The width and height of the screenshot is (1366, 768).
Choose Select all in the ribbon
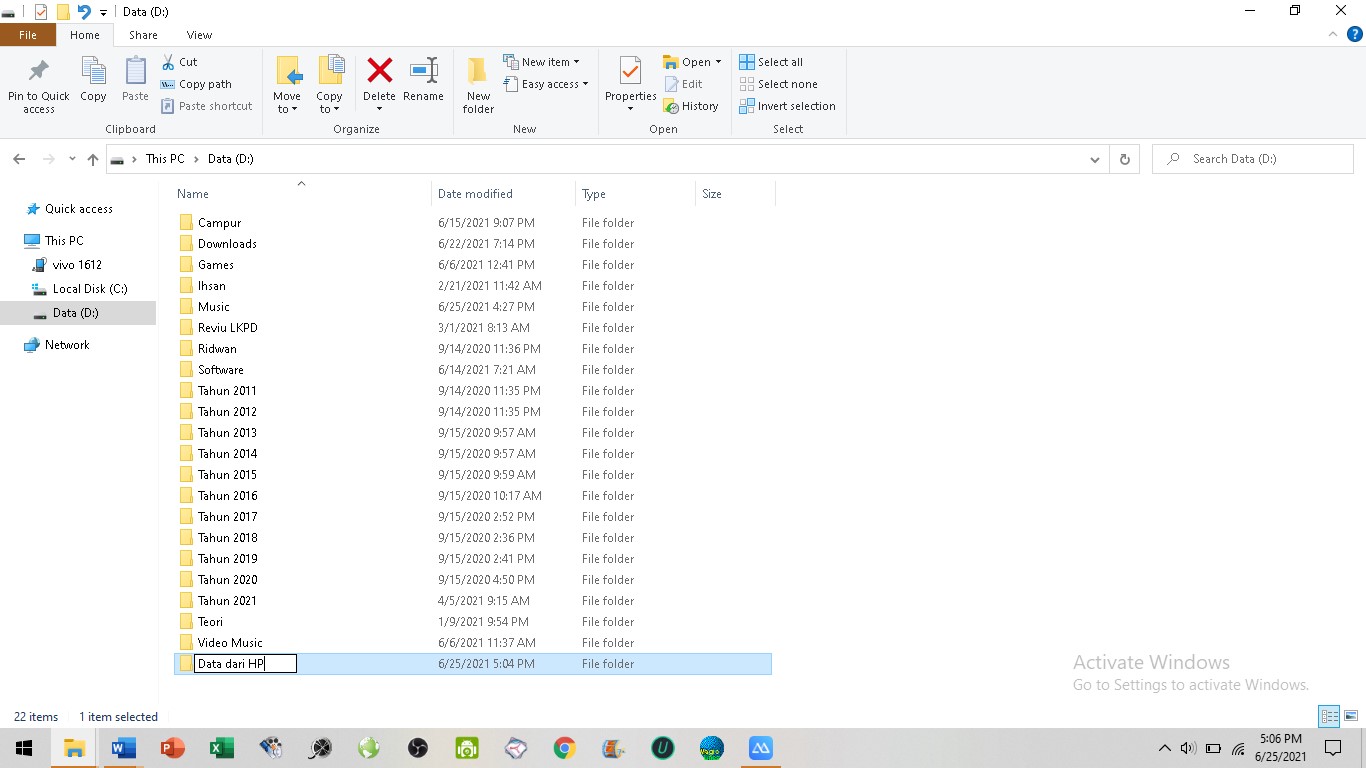pyautogui.click(x=771, y=62)
